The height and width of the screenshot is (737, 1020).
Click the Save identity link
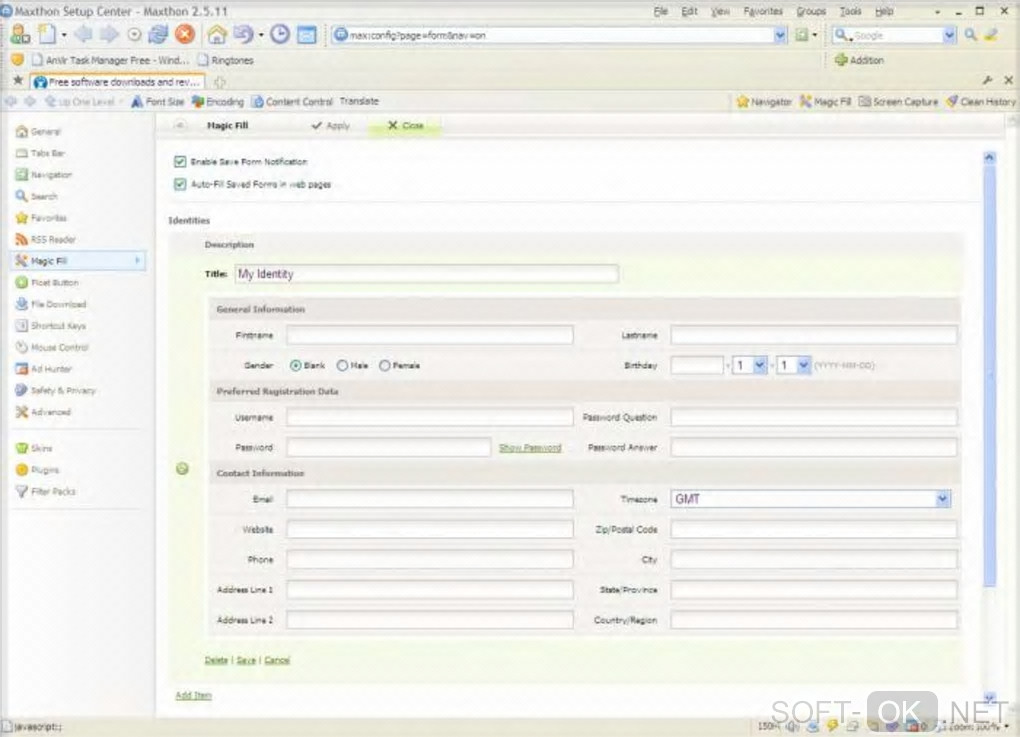click(246, 660)
